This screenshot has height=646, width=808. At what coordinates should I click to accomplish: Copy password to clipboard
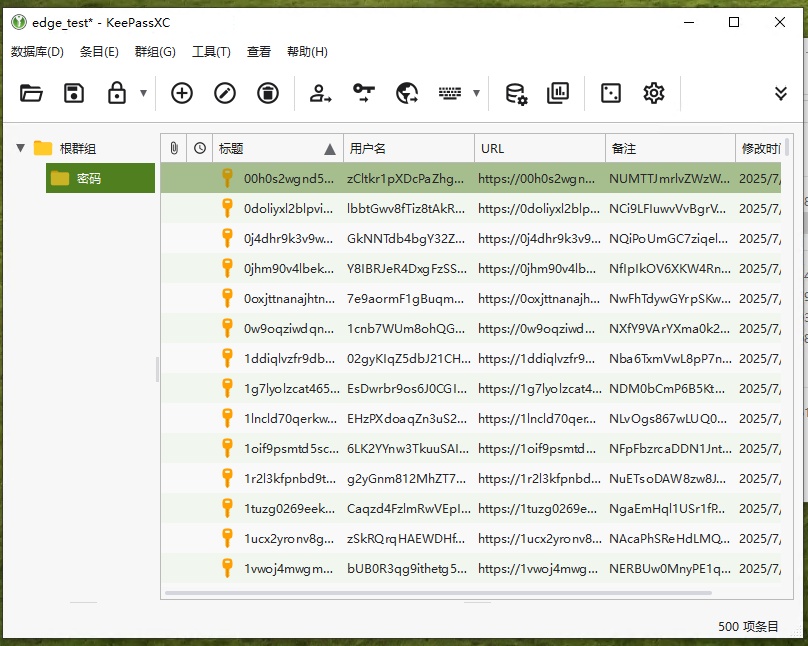[x=363, y=92]
